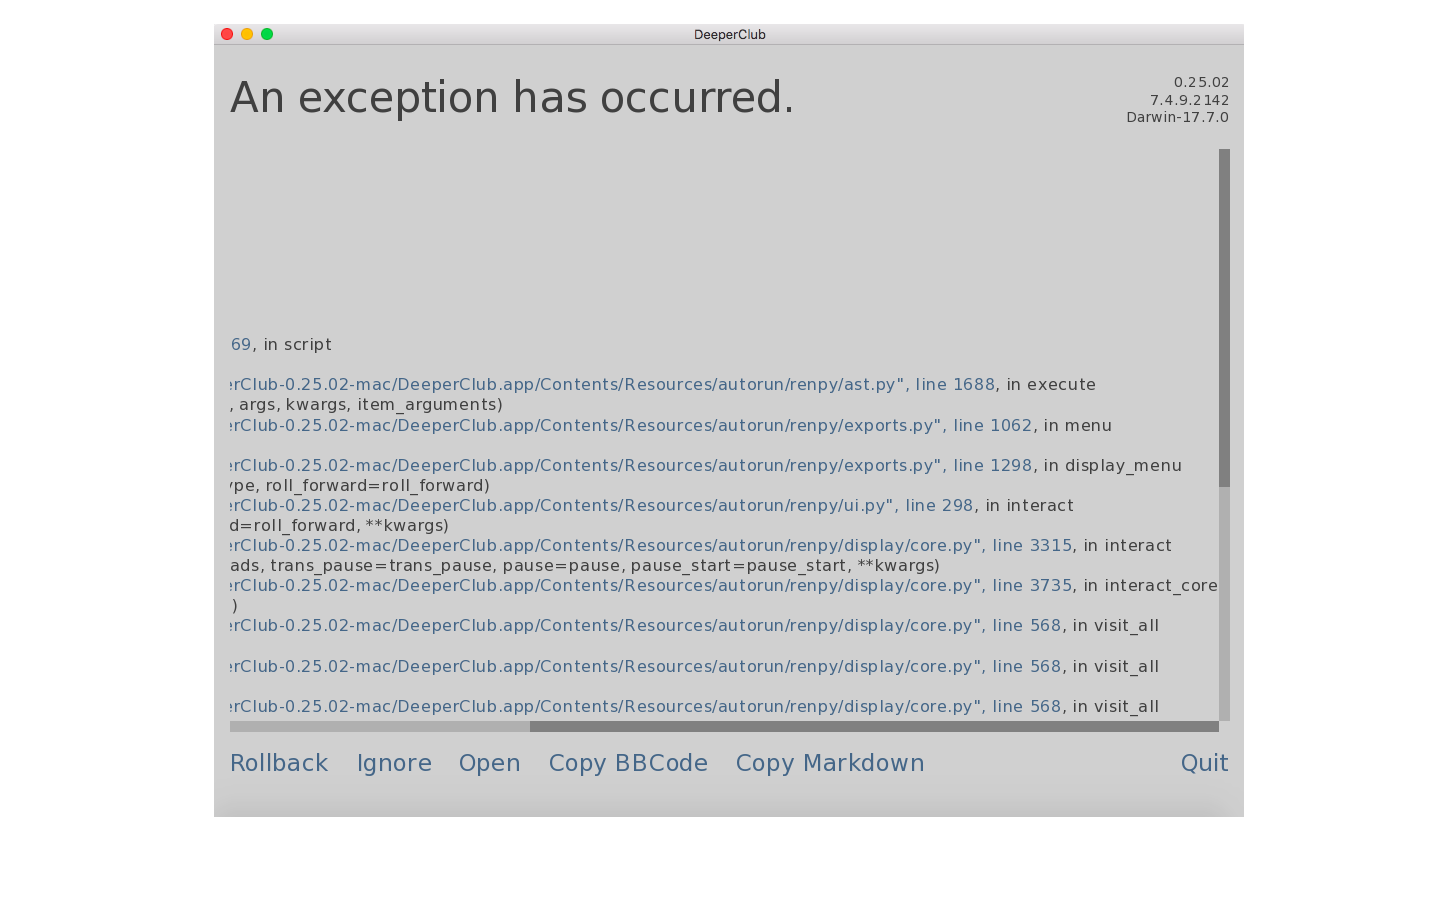Screen dimensions: 1440x900
Task: Follow core.py line 3735 link
Action: 651,585
